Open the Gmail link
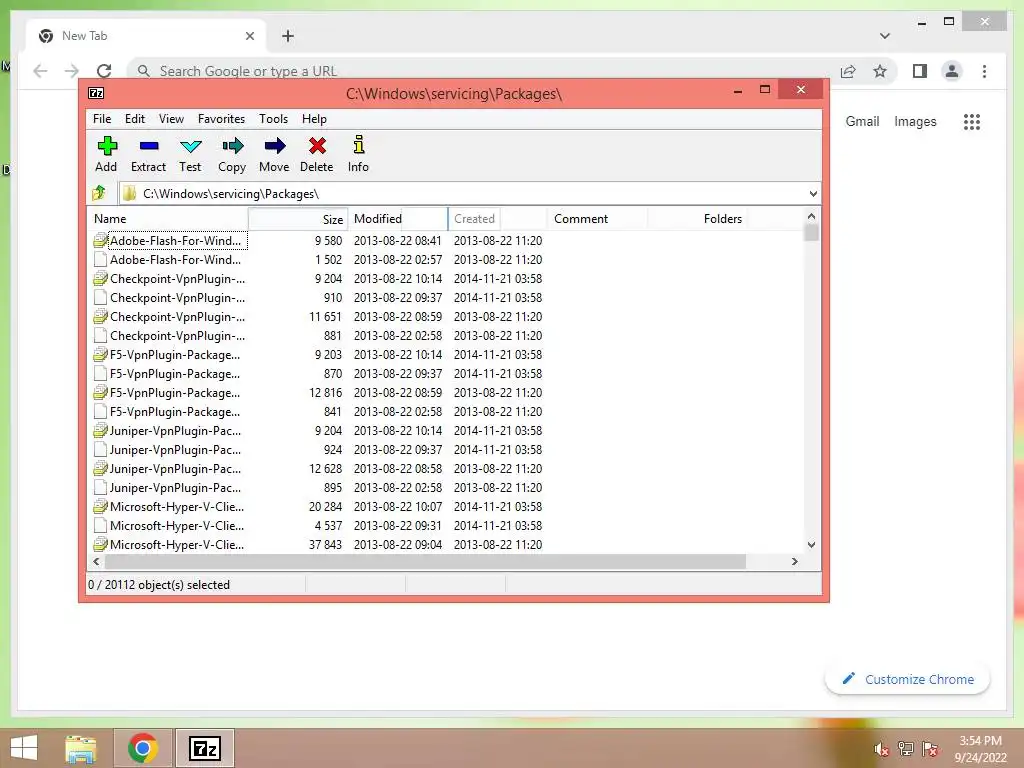This screenshot has height=768, width=1024. click(862, 121)
